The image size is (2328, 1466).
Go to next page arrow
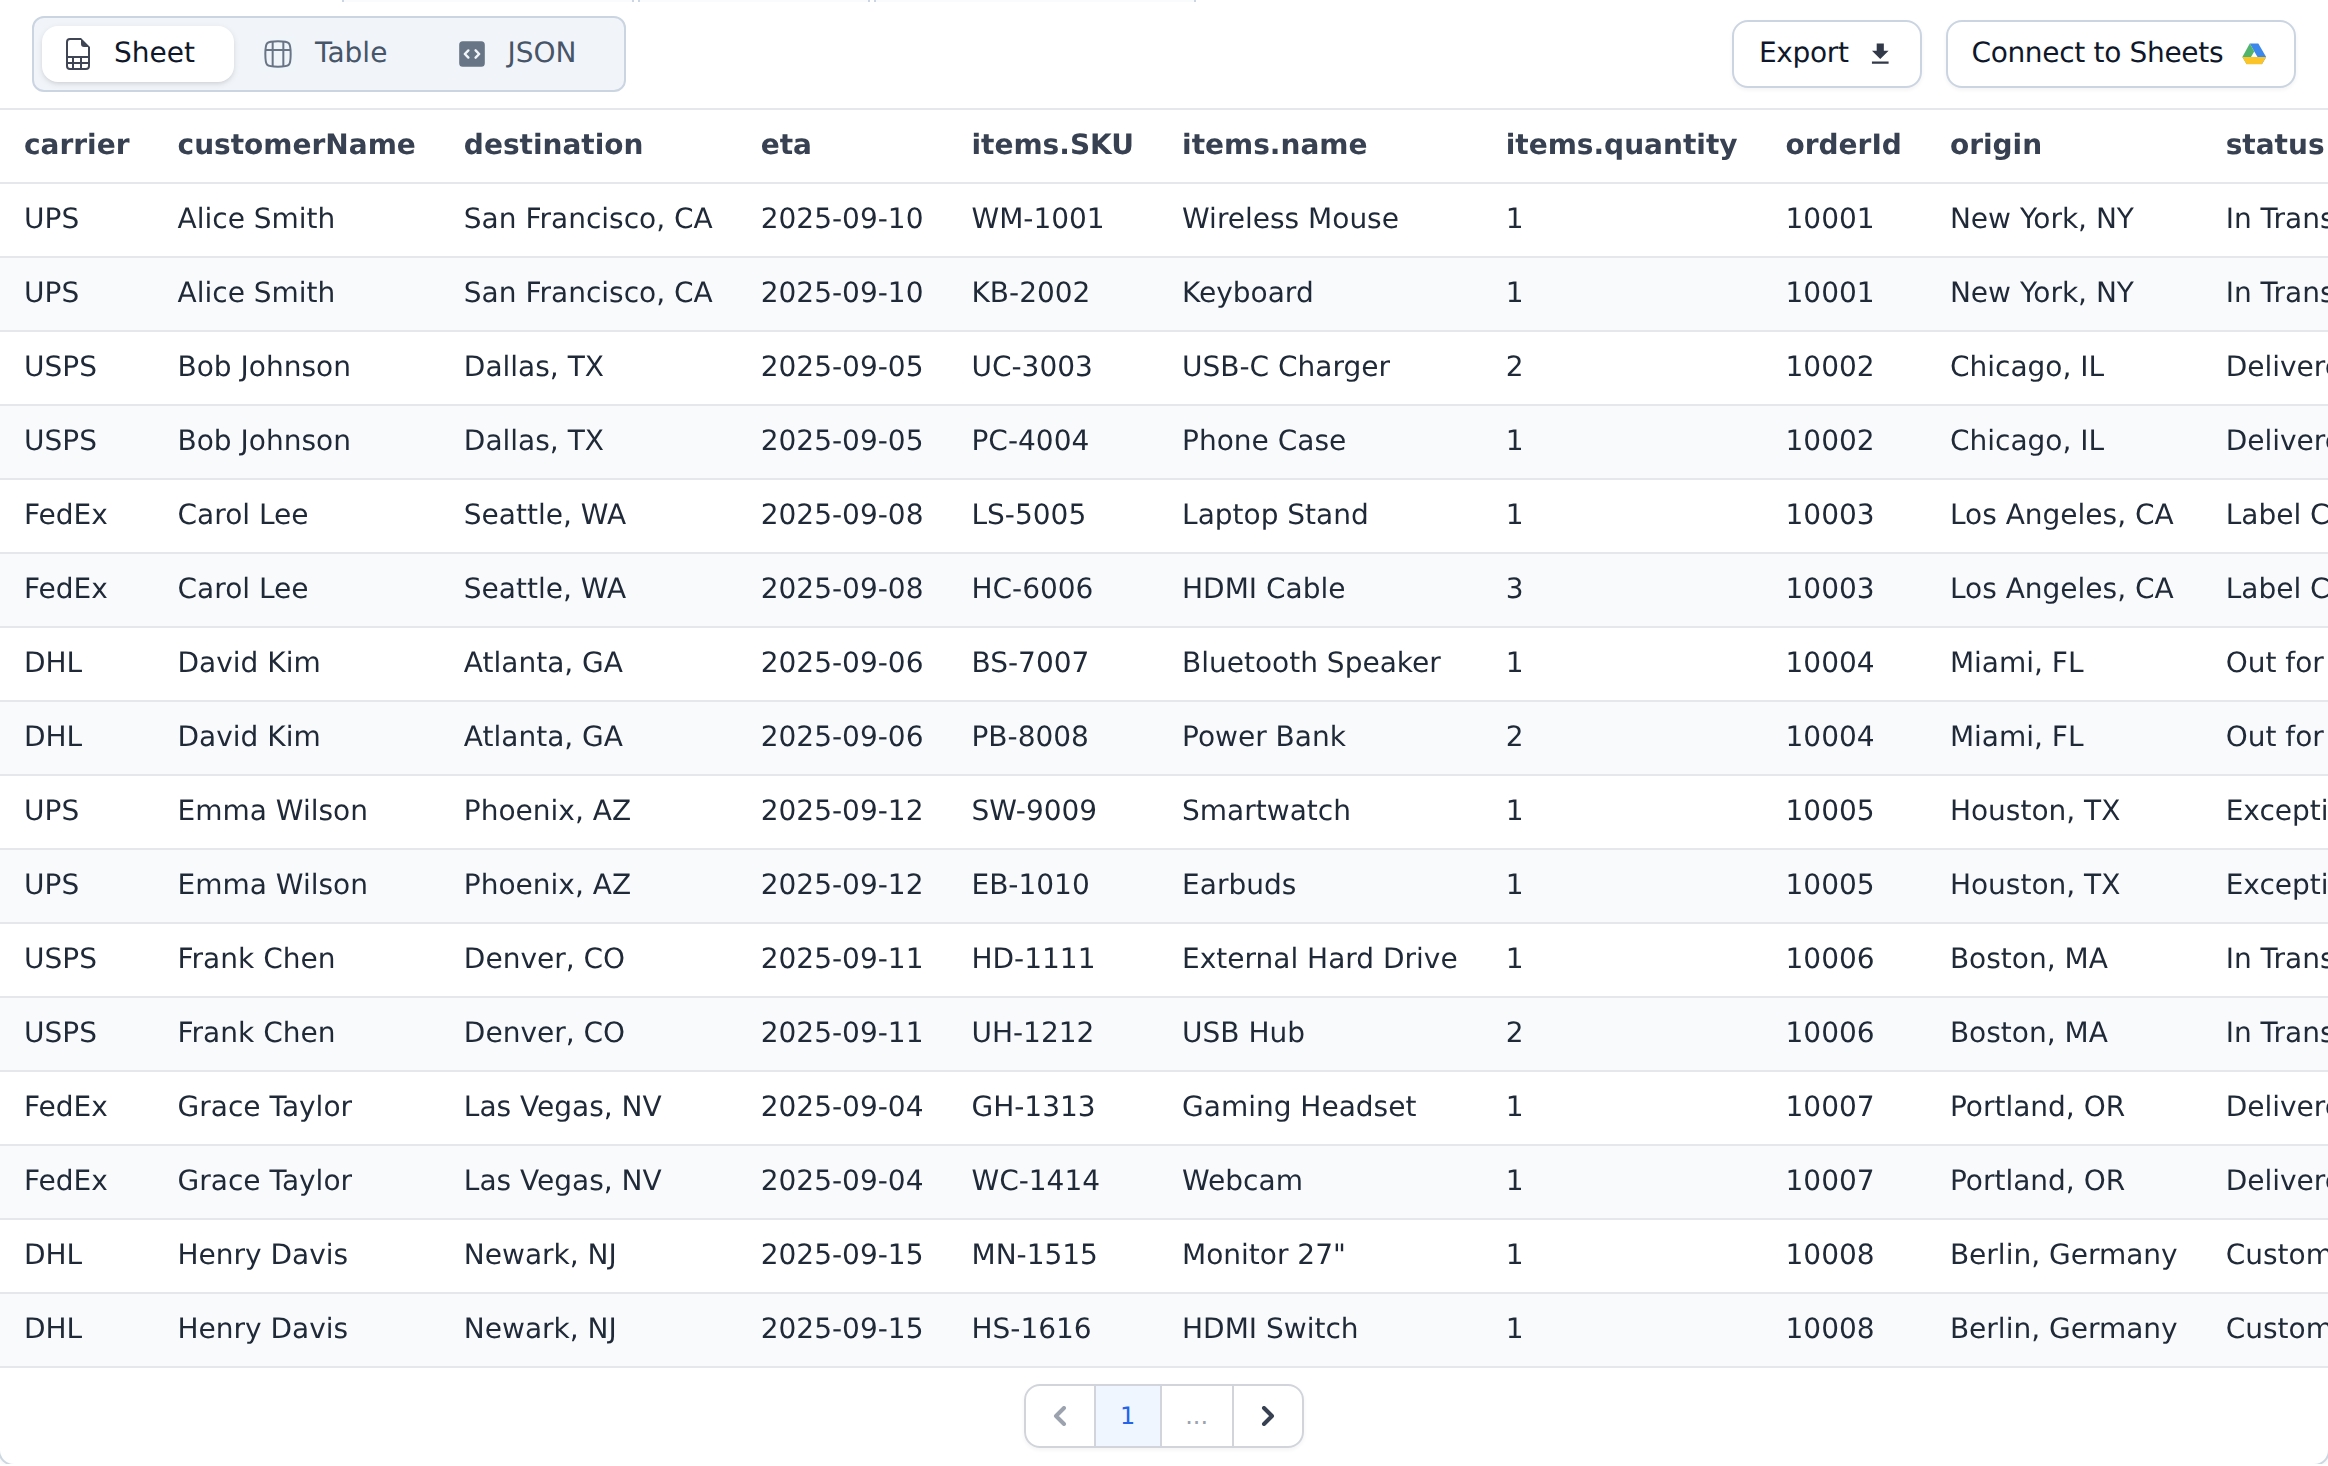(1267, 1416)
